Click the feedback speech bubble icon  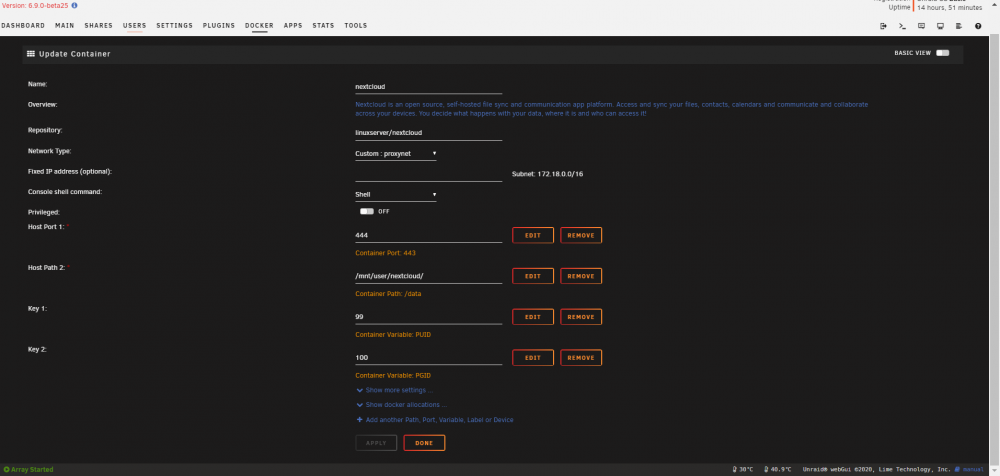click(922, 26)
